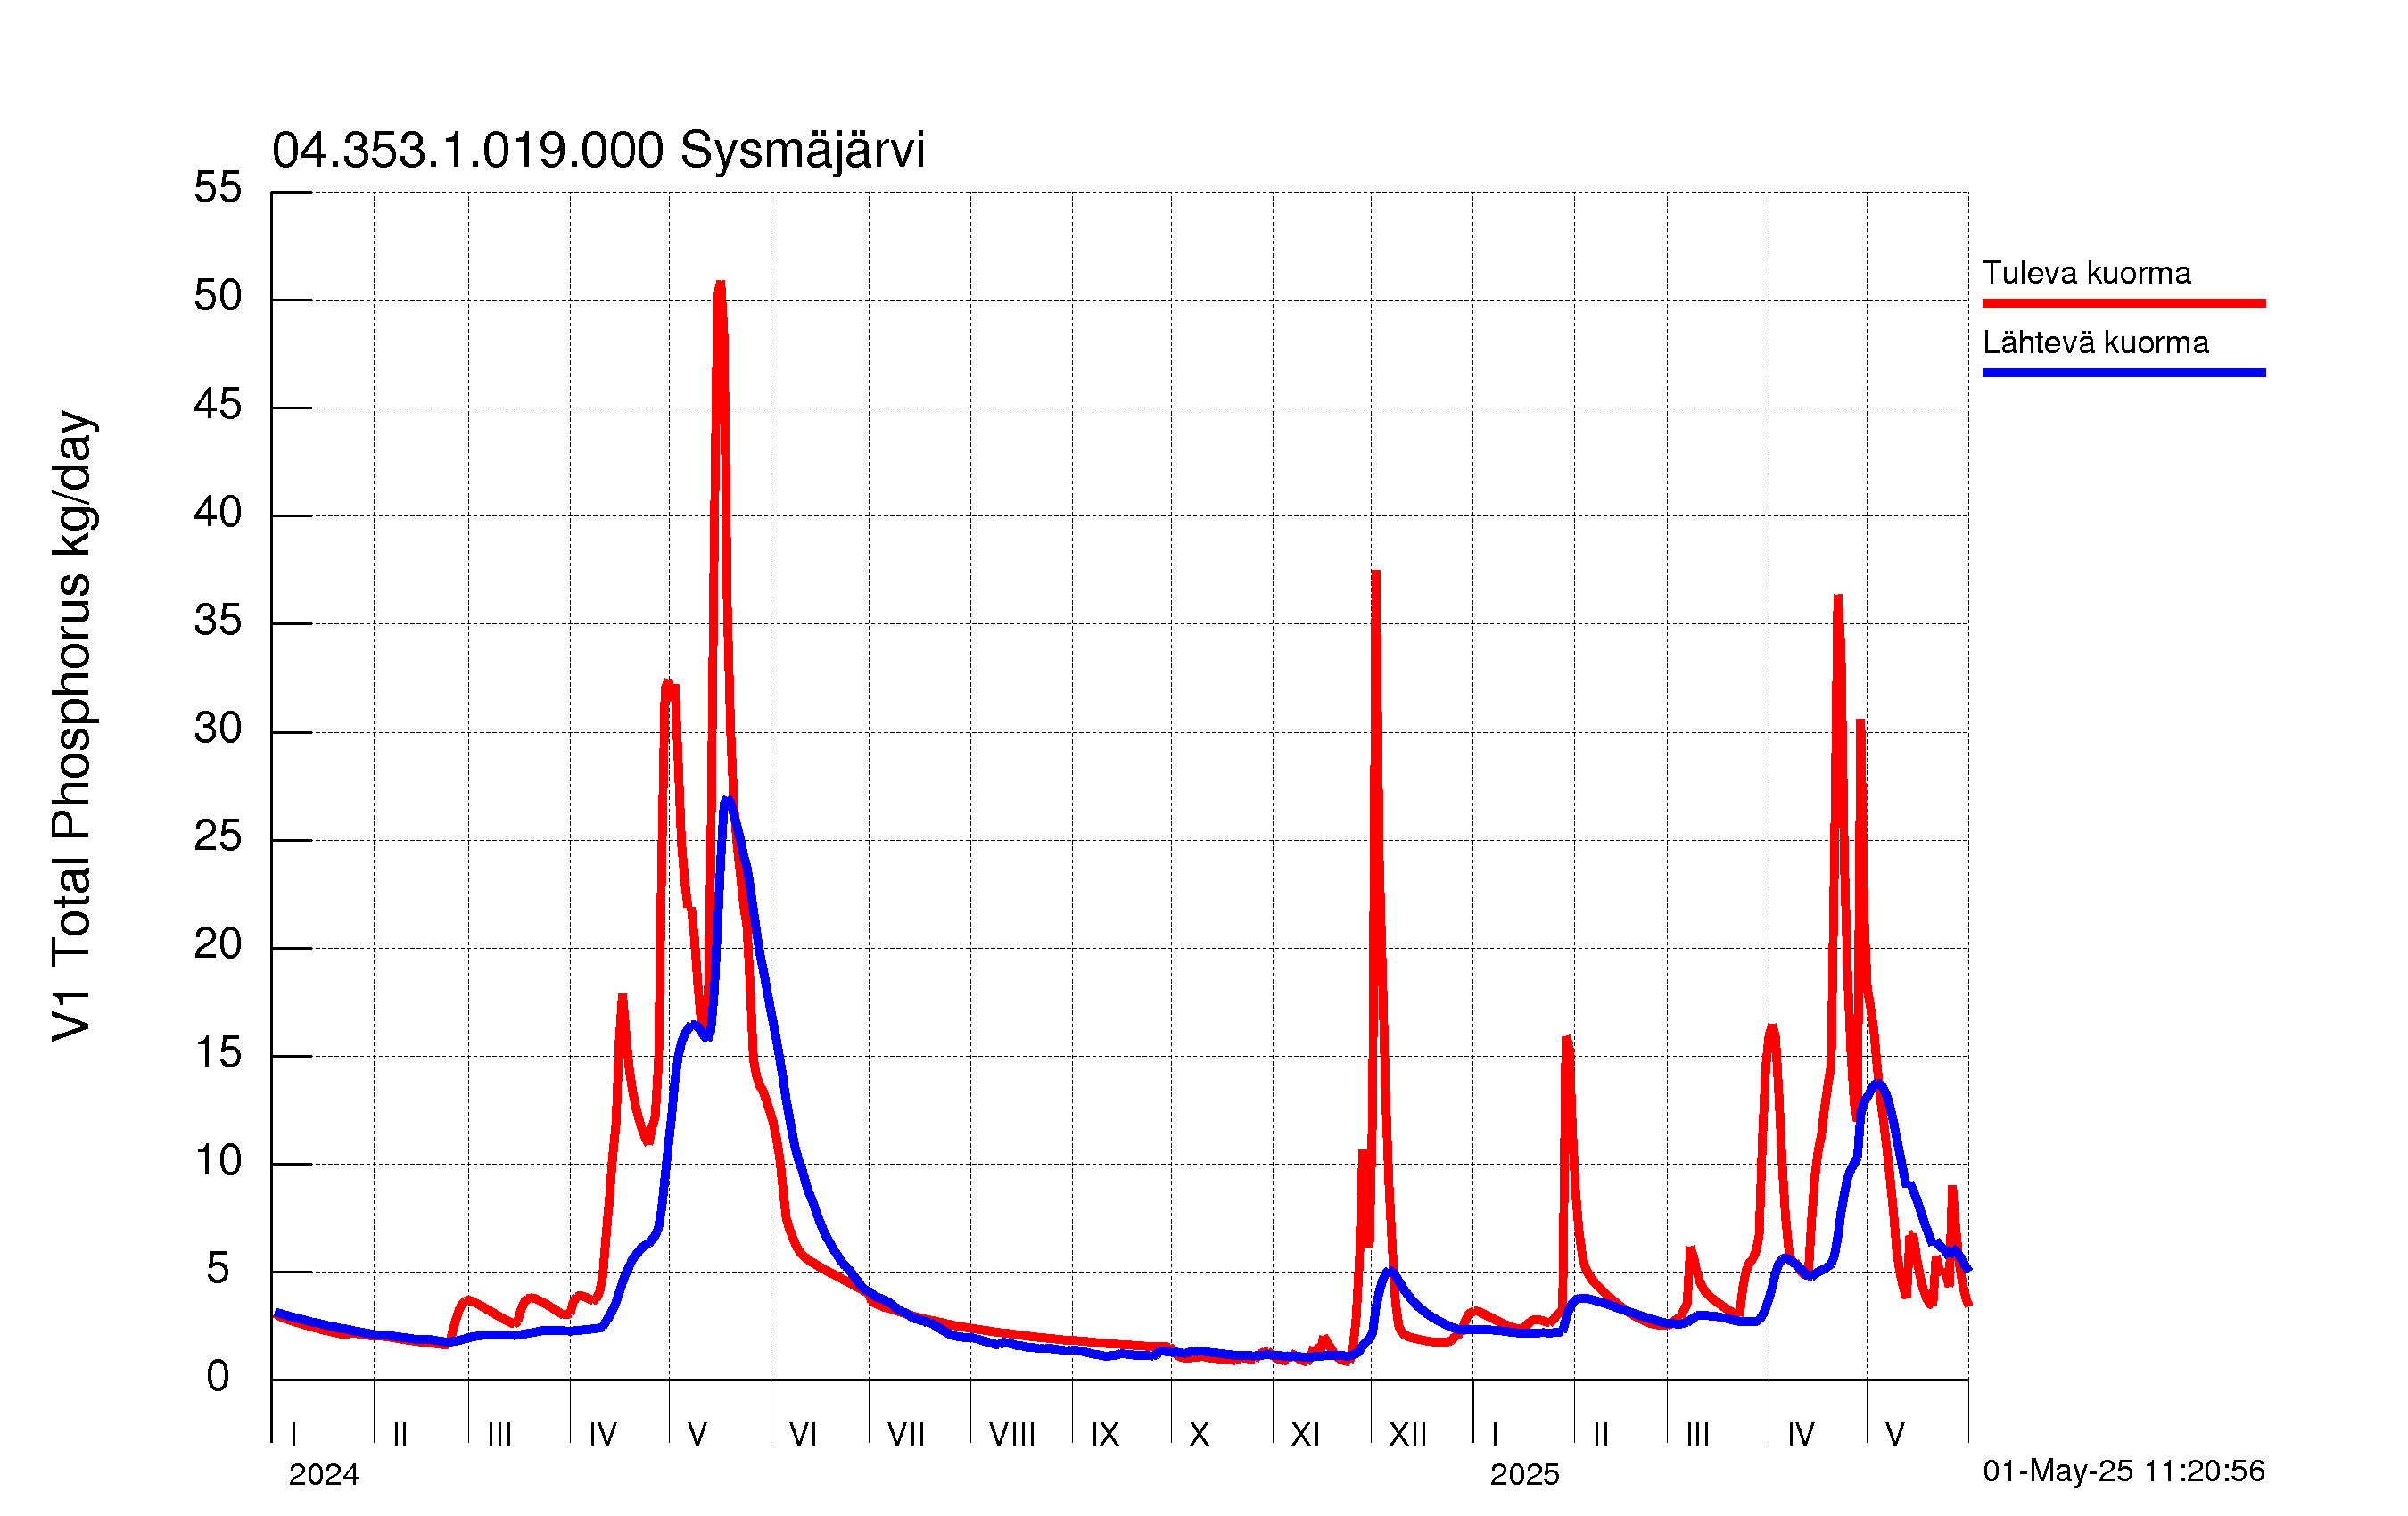Click the y-axis value '25'
The height and width of the screenshot is (1516, 2408).
tap(218, 836)
